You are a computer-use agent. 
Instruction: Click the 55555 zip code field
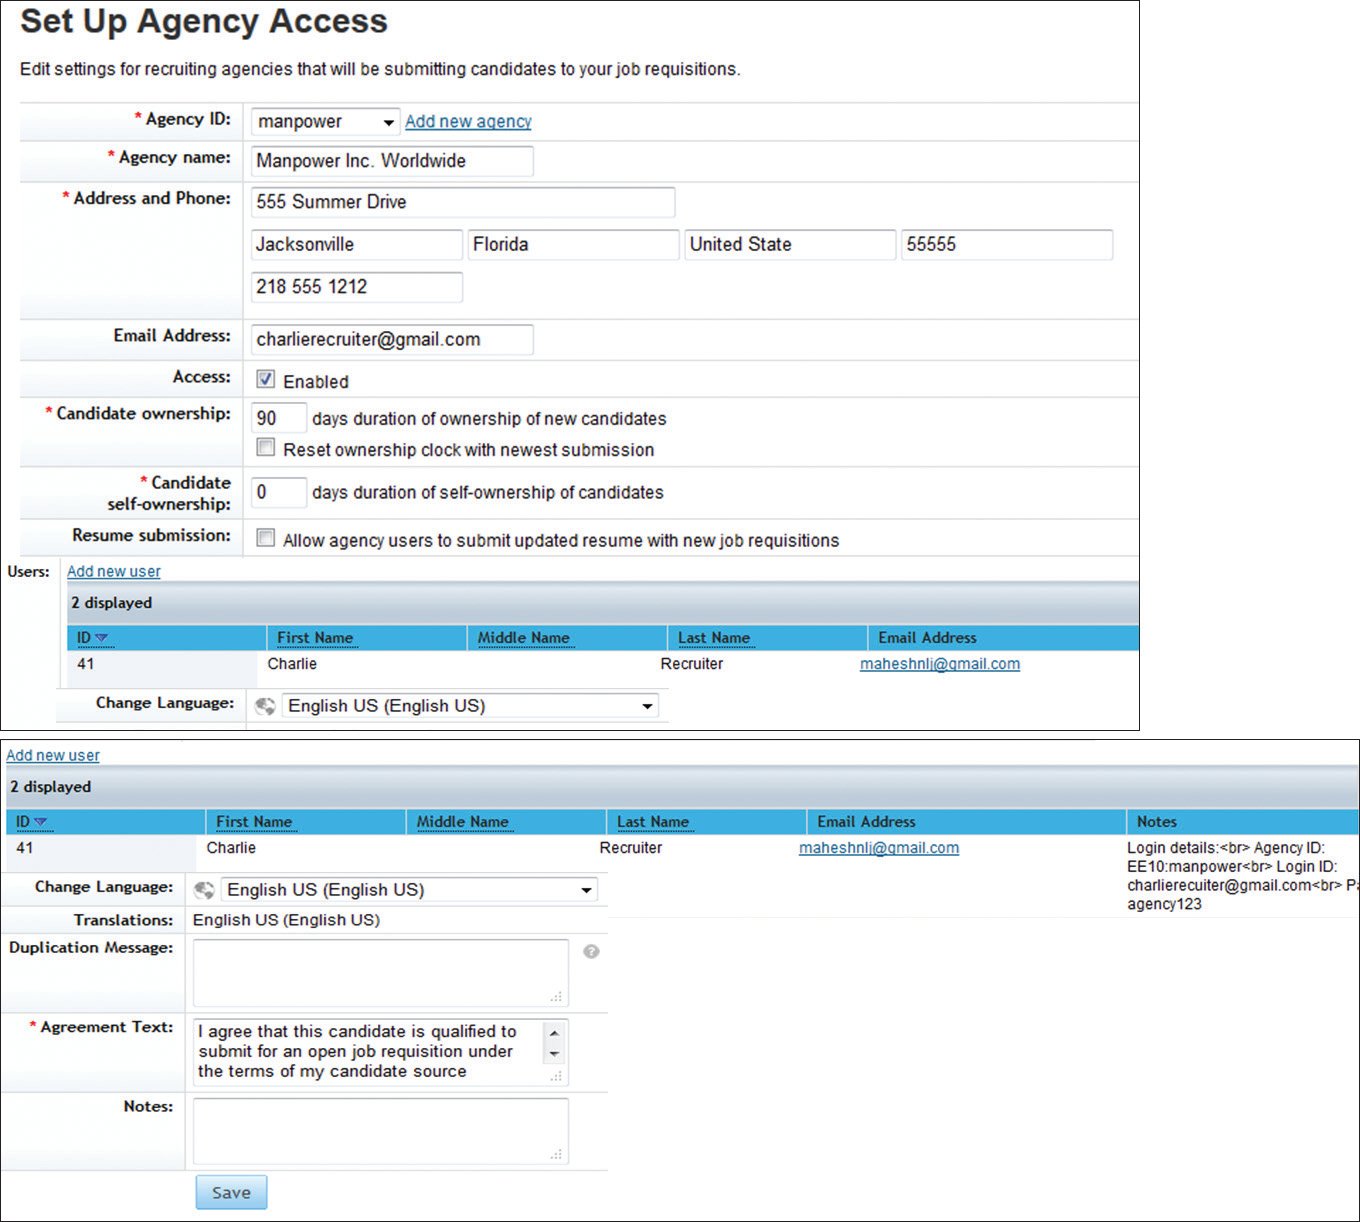click(1007, 244)
